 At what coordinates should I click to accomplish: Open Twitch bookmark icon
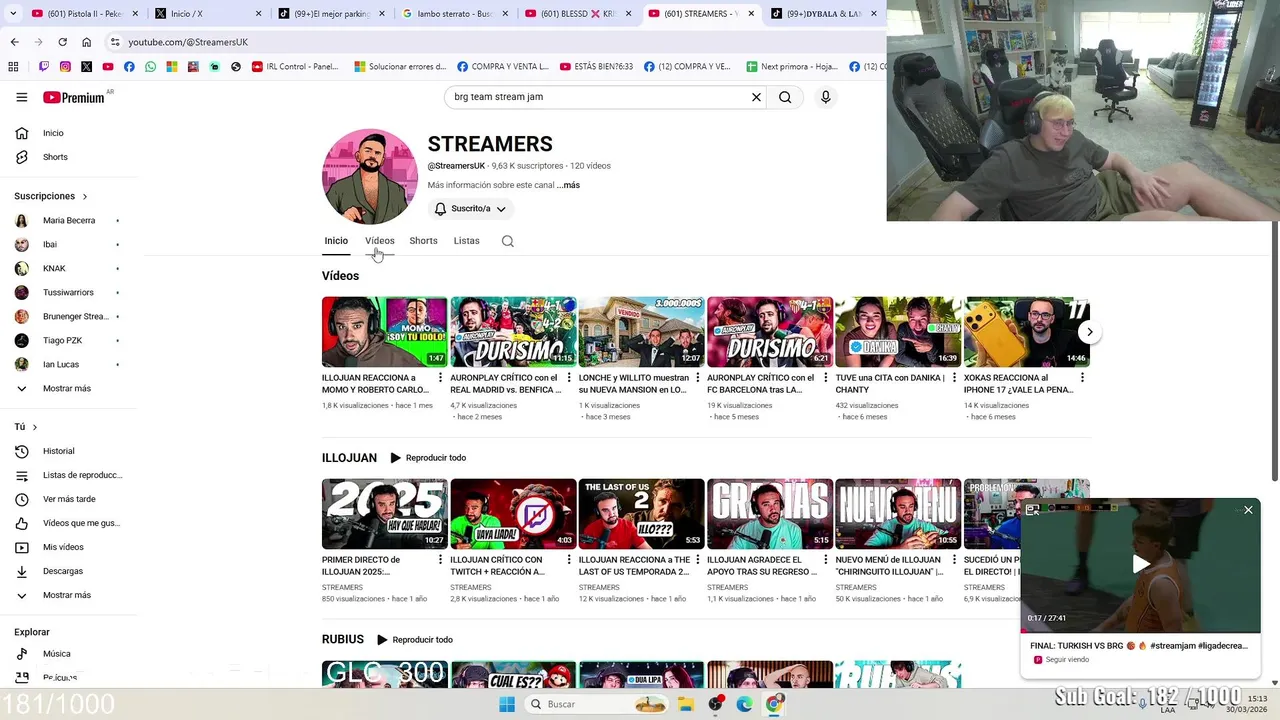point(43,67)
